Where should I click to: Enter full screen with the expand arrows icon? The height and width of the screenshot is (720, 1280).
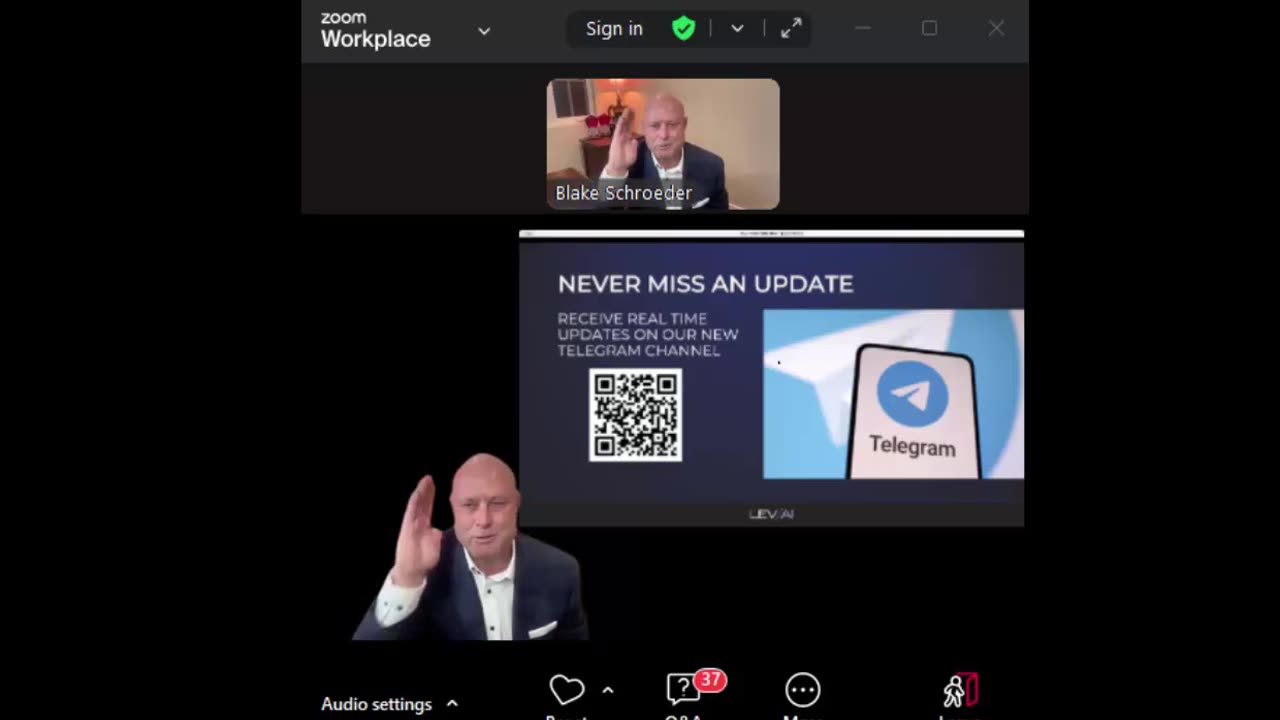click(x=791, y=29)
